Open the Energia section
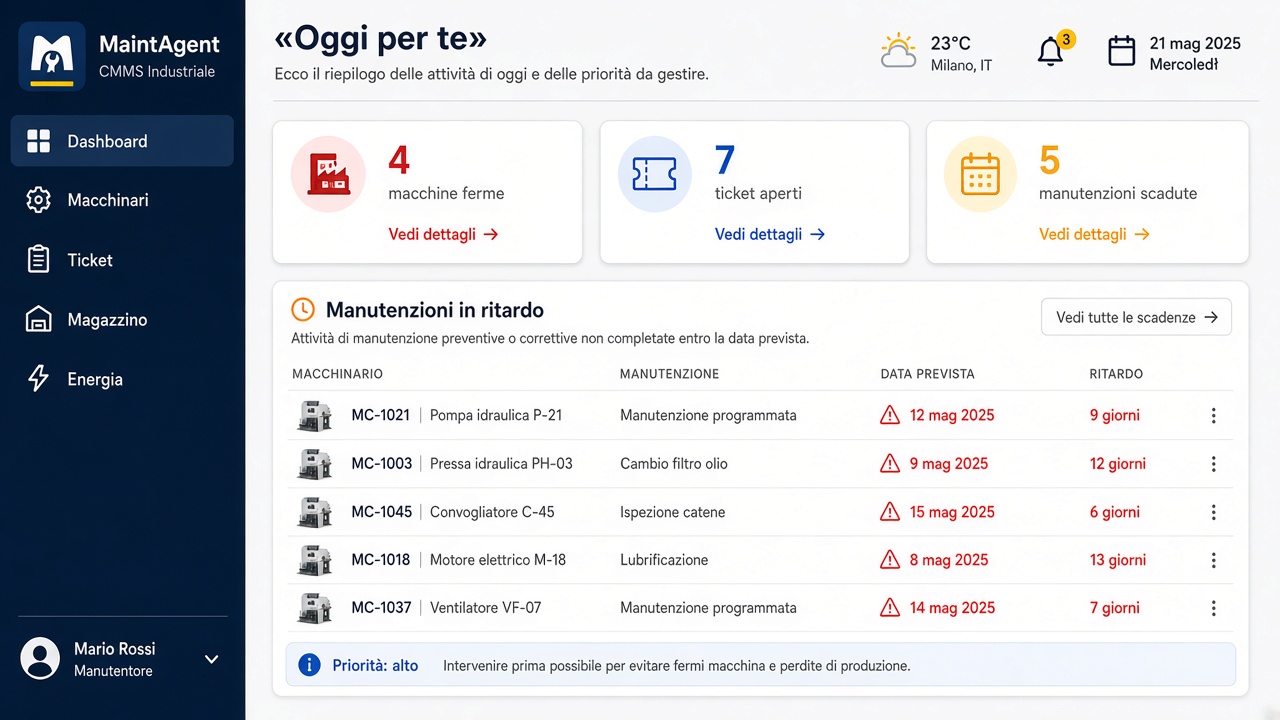1280x720 pixels. (x=122, y=379)
